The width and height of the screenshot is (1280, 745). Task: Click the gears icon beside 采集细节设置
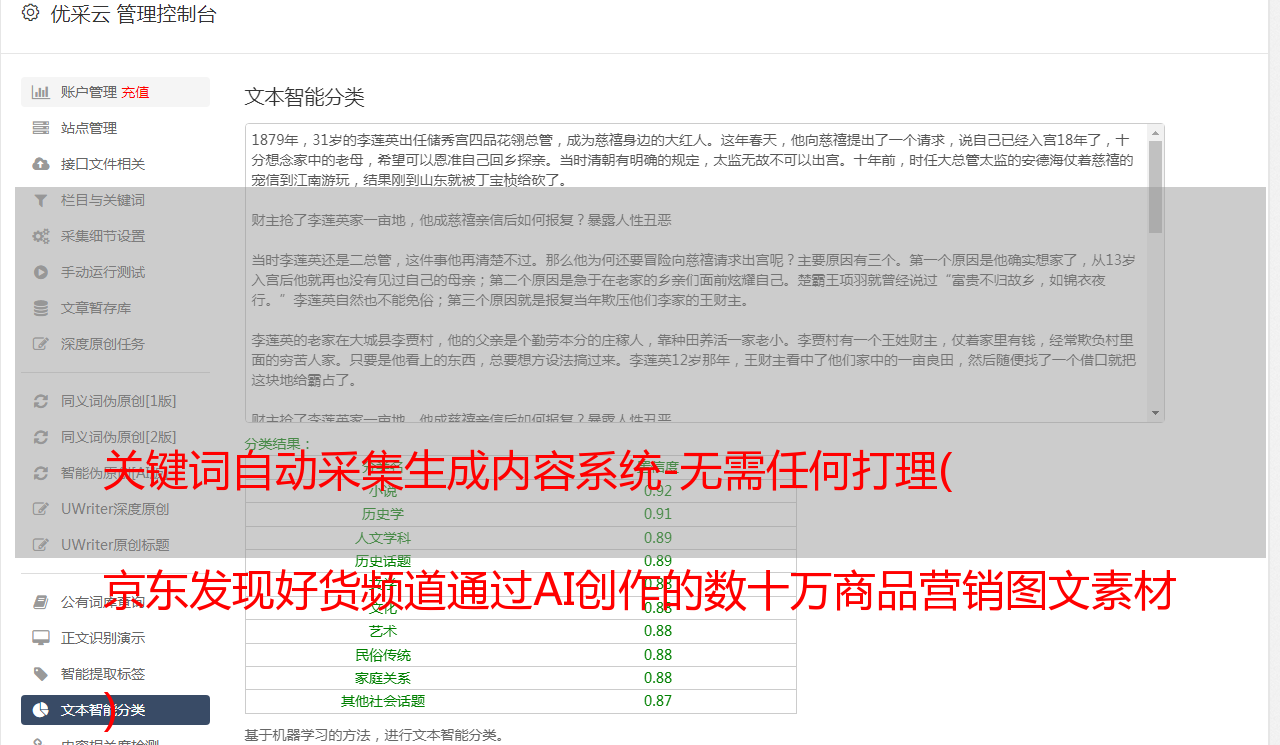click(x=41, y=236)
